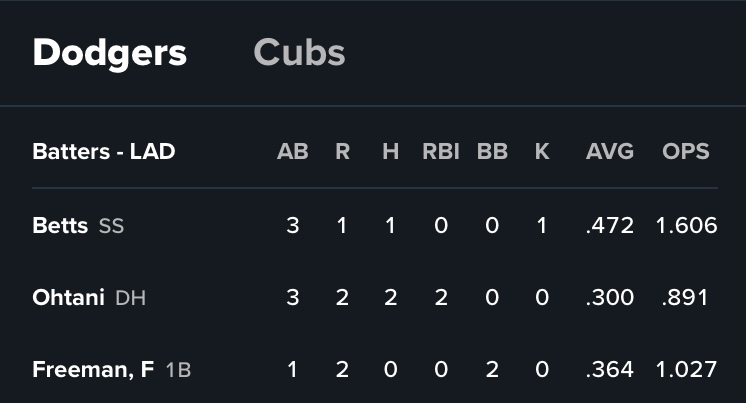The width and height of the screenshot is (746, 403).
Task: Click on Freeman, F player name
Action: click(93, 369)
